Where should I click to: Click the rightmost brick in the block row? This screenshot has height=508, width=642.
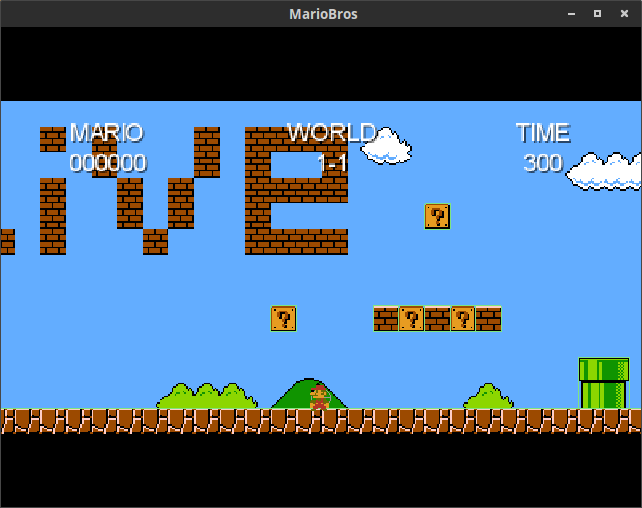pyautogui.click(x=488, y=318)
